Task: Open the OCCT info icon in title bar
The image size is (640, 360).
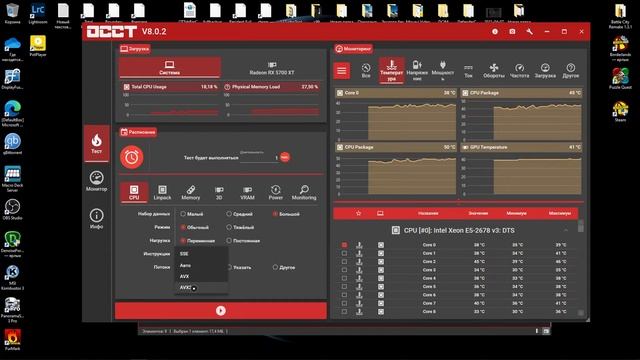Action: point(495,31)
